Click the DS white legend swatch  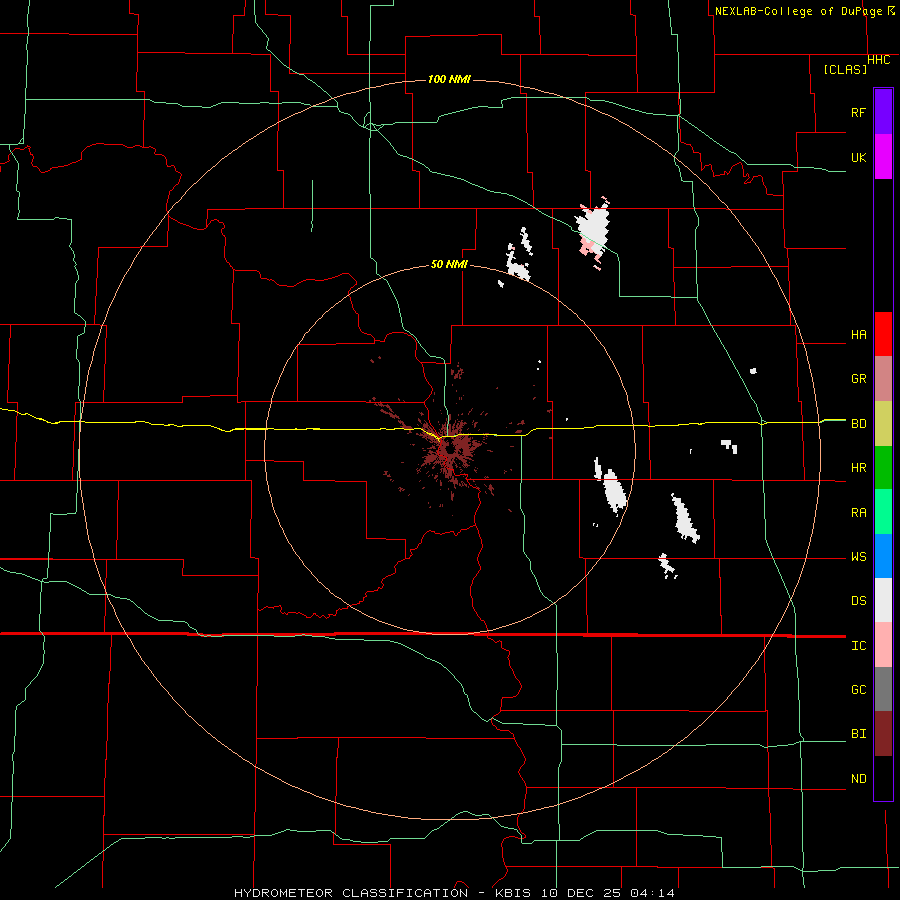coord(883,600)
